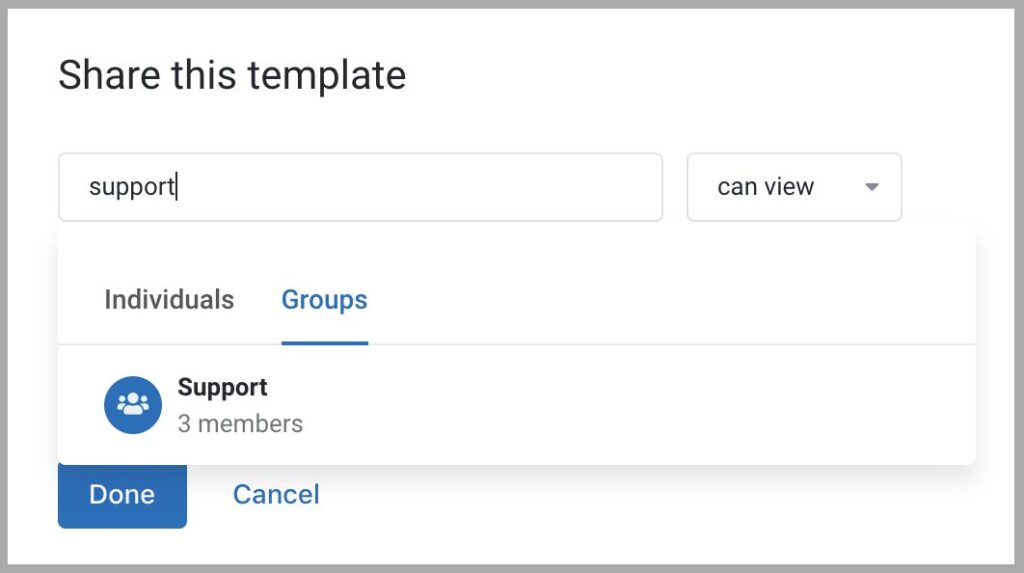Dismiss the dialog using Cancel
Image resolution: width=1024 pixels, height=573 pixels.
pyautogui.click(x=276, y=495)
